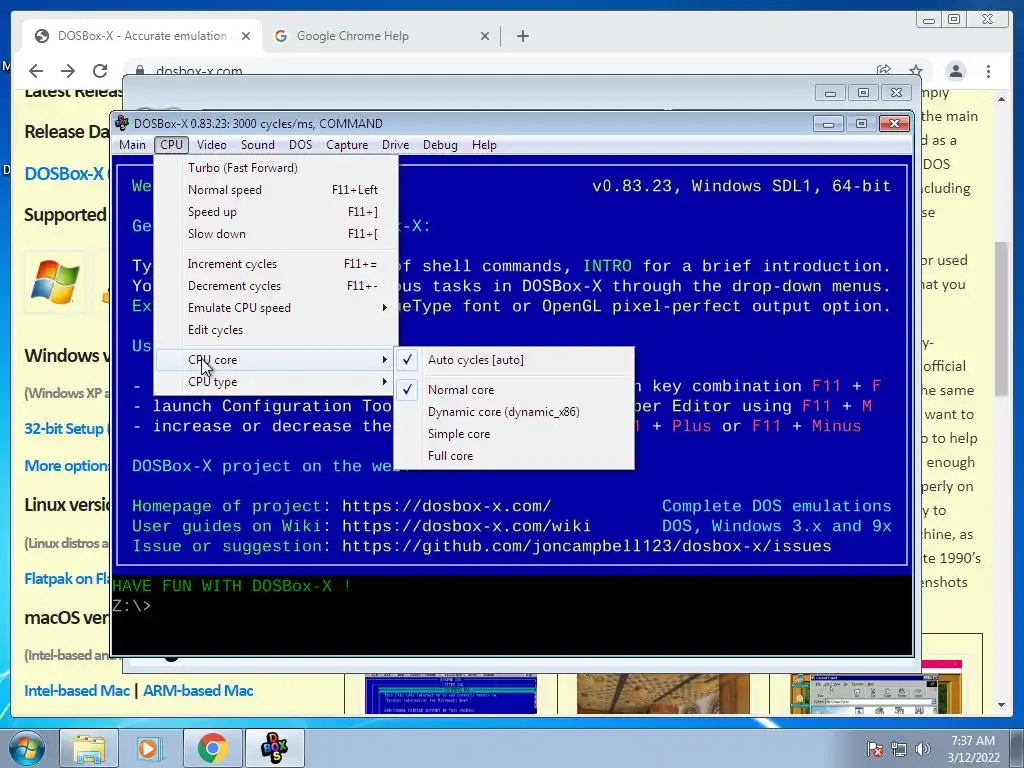Bookmark this page with the star icon
Image resolution: width=1024 pixels, height=768 pixels.
[916, 71]
